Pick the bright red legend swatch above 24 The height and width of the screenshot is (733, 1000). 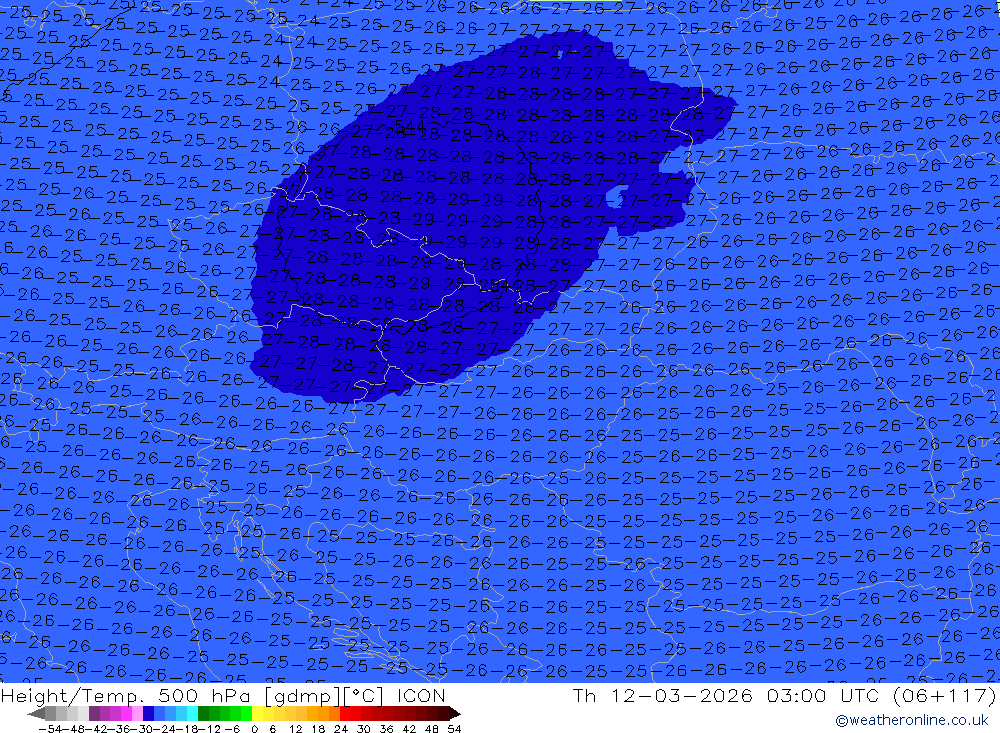point(345,714)
